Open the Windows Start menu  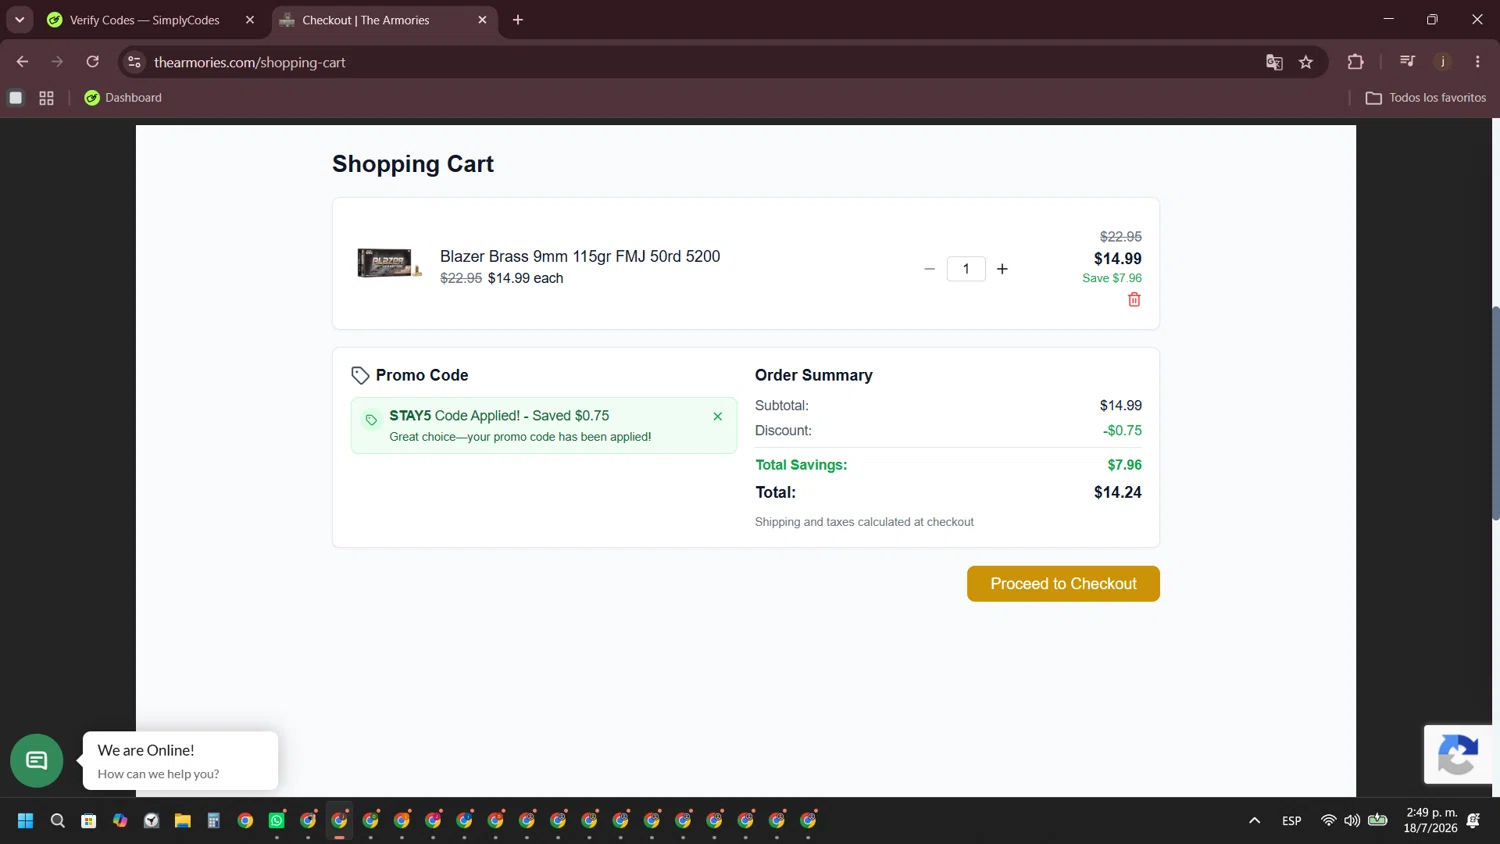pyautogui.click(x=26, y=821)
